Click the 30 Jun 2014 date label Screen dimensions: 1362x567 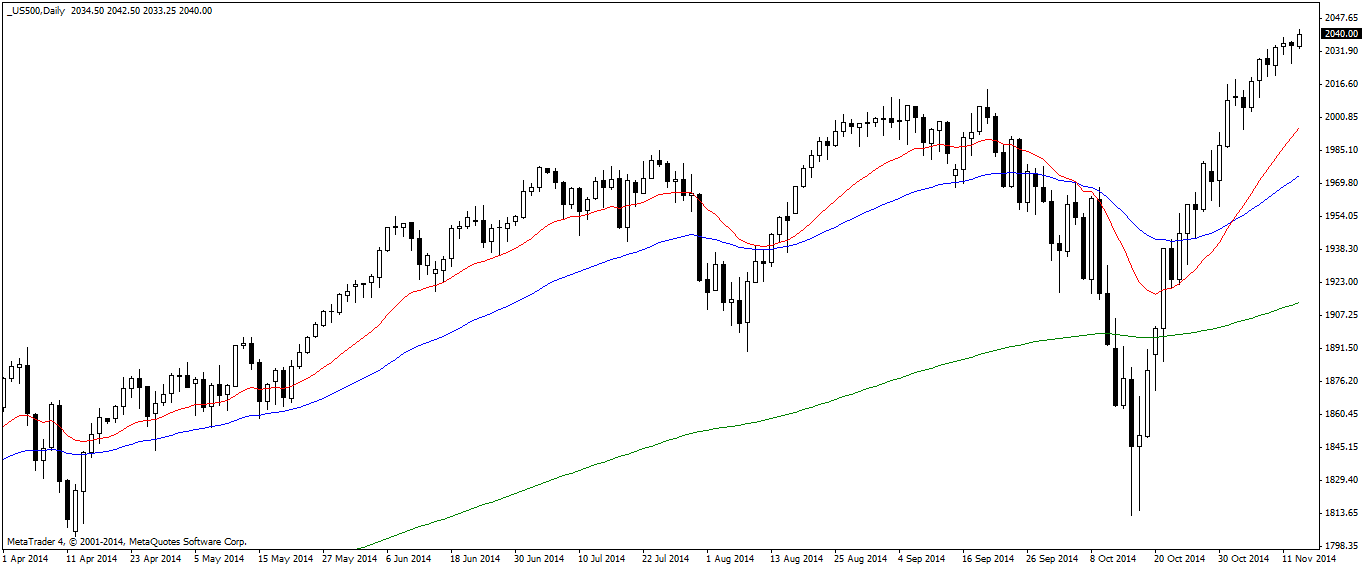click(539, 559)
